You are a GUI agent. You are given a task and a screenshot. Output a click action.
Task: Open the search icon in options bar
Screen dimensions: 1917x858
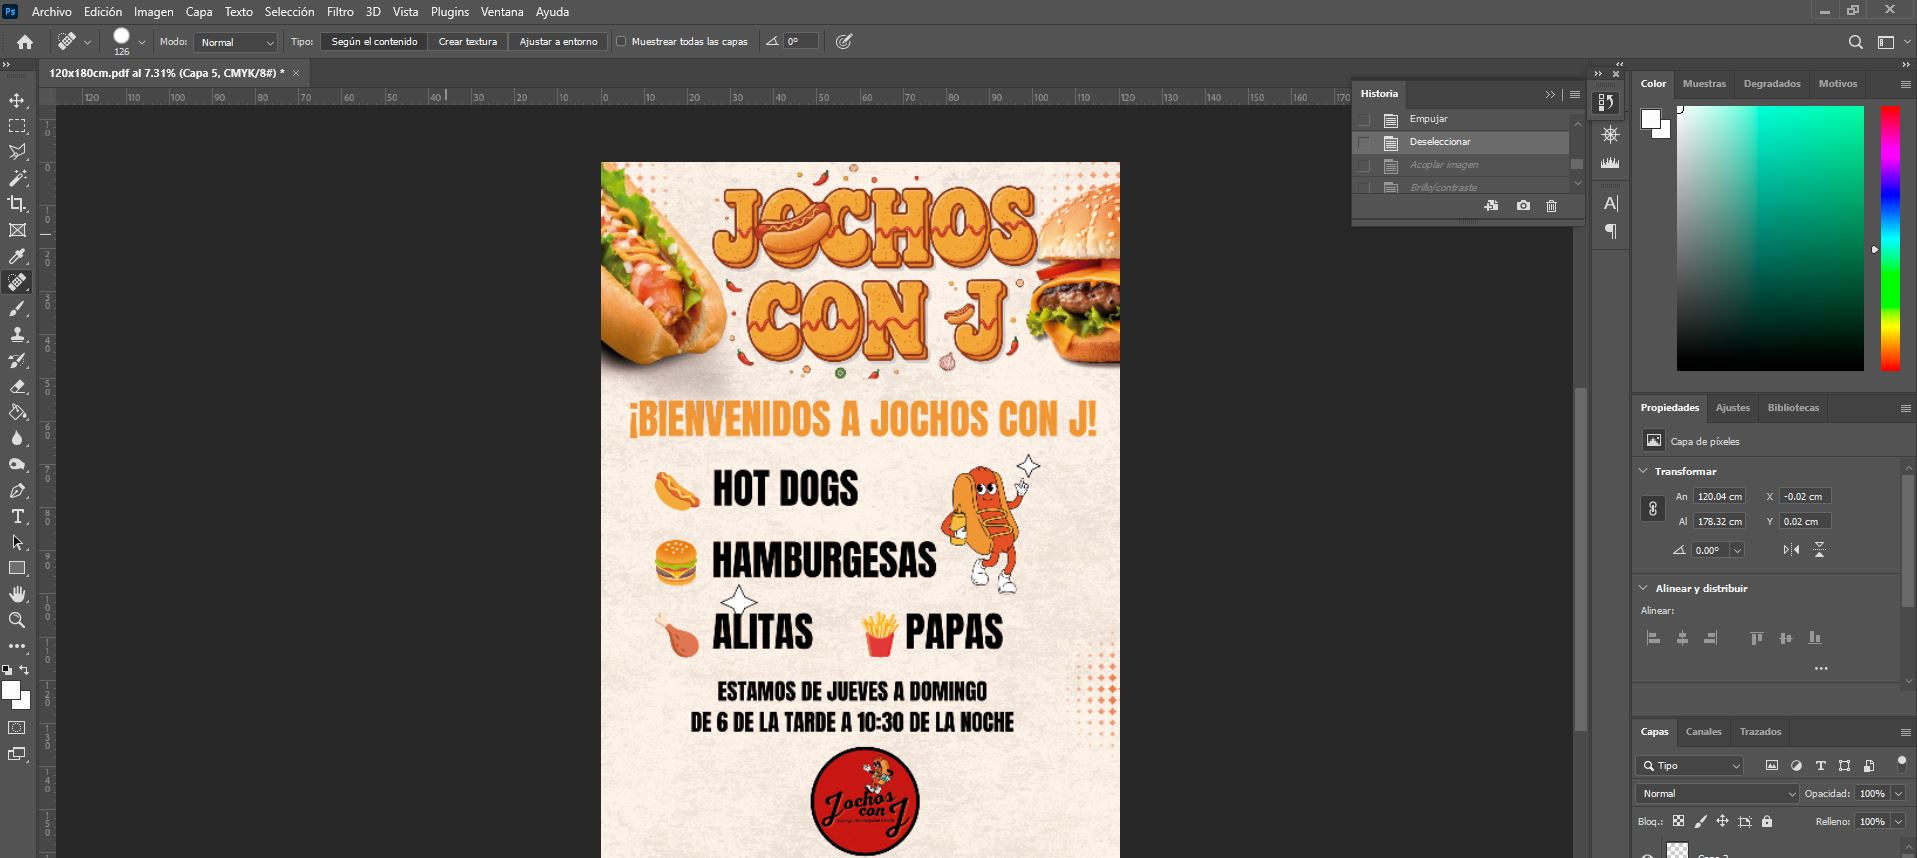coord(1855,42)
